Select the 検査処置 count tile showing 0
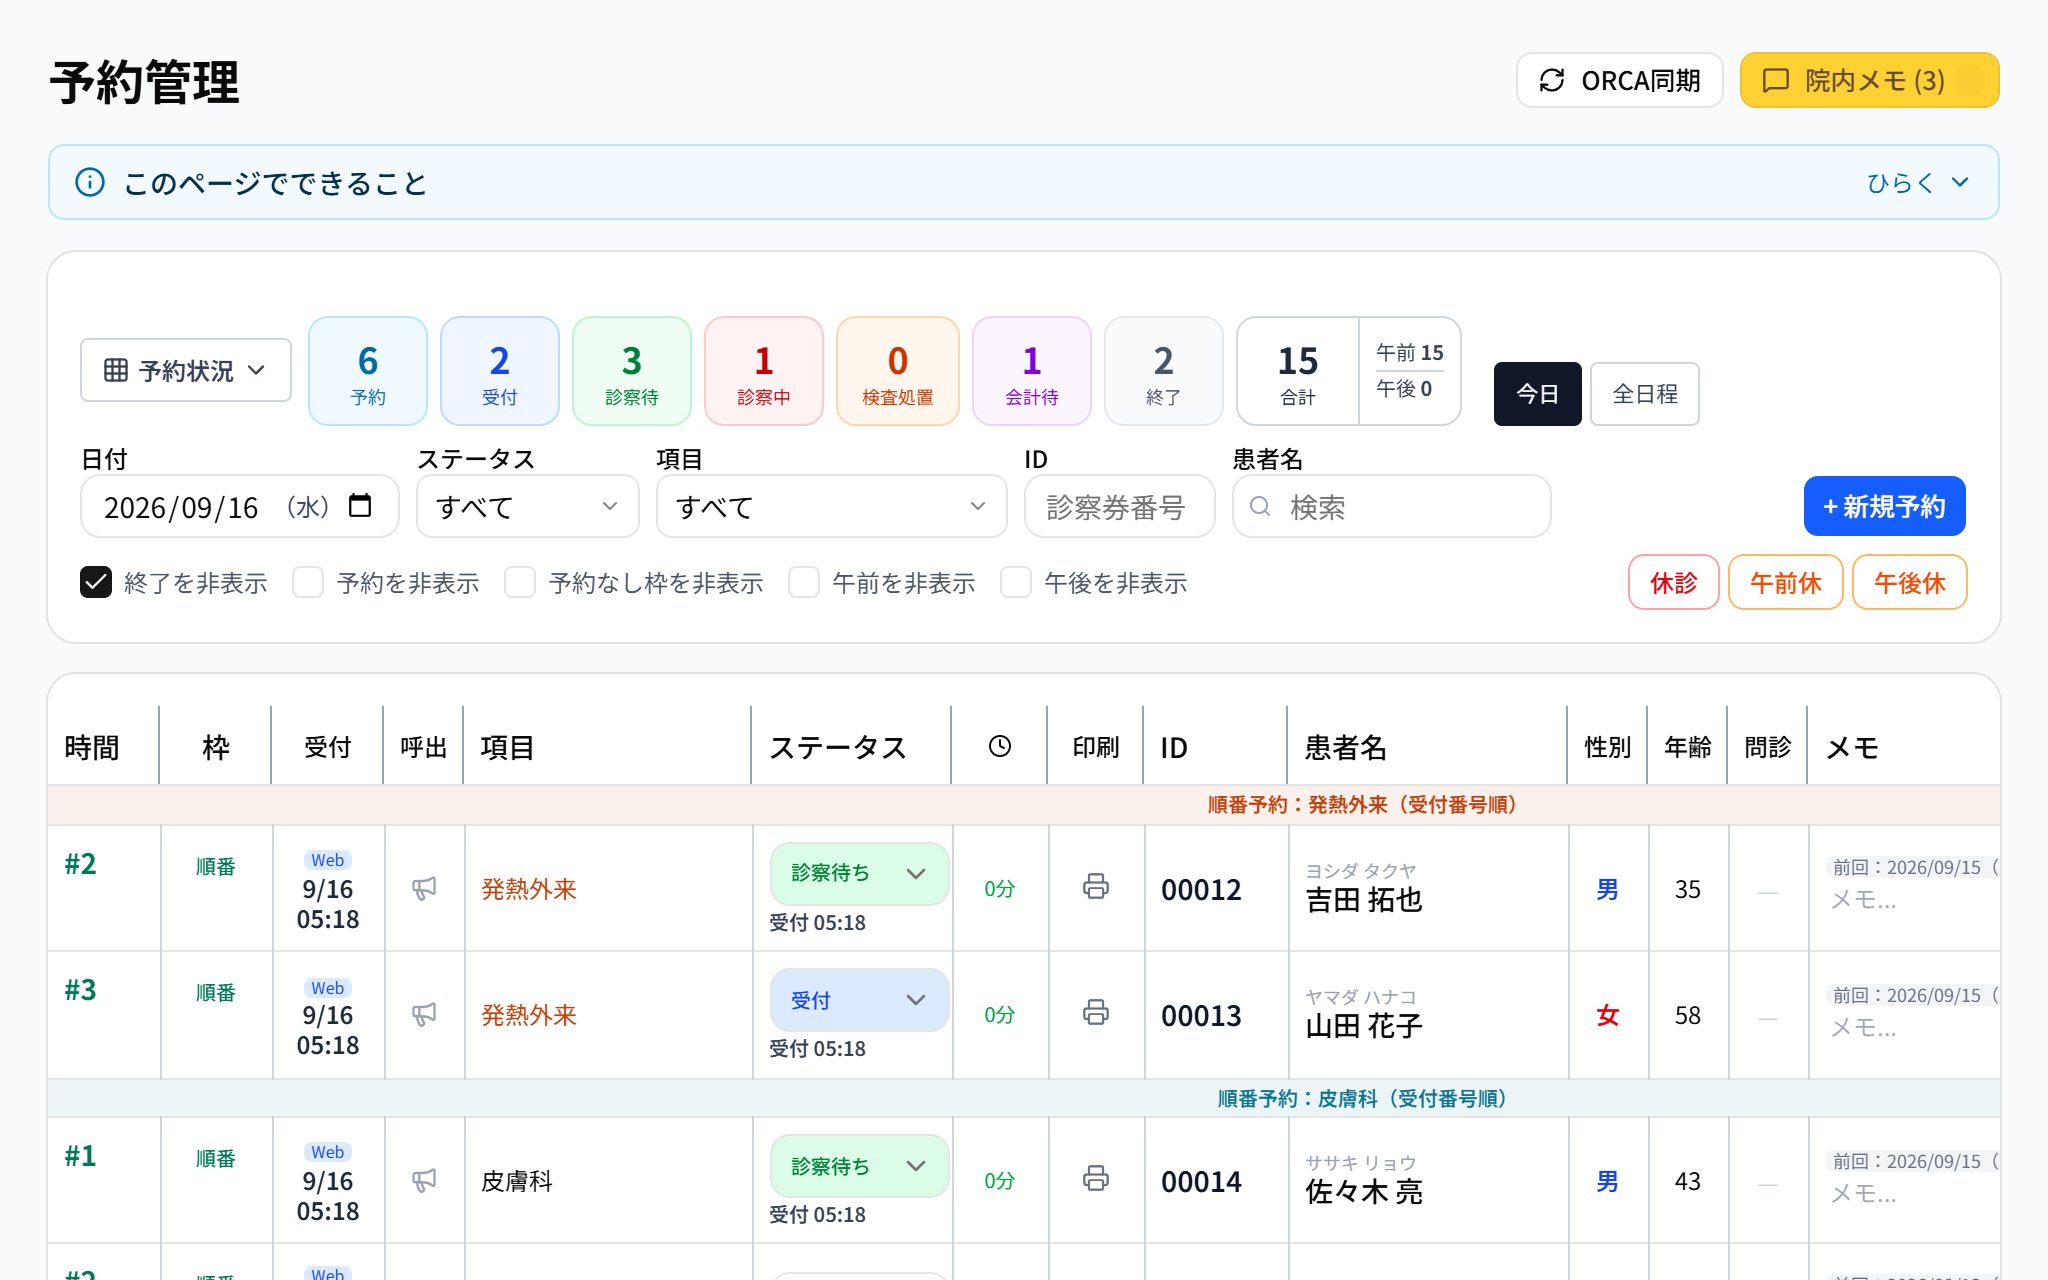The image size is (2048, 1280). click(898, 371)
